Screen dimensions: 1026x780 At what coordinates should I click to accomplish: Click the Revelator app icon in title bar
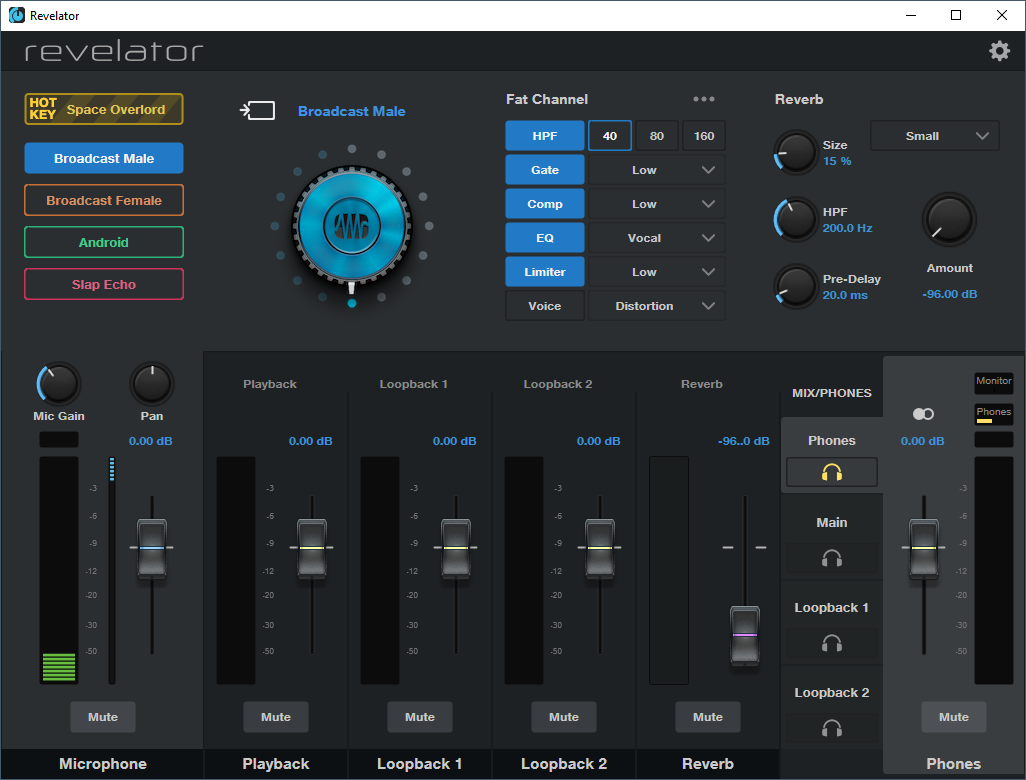pos(16,15)
